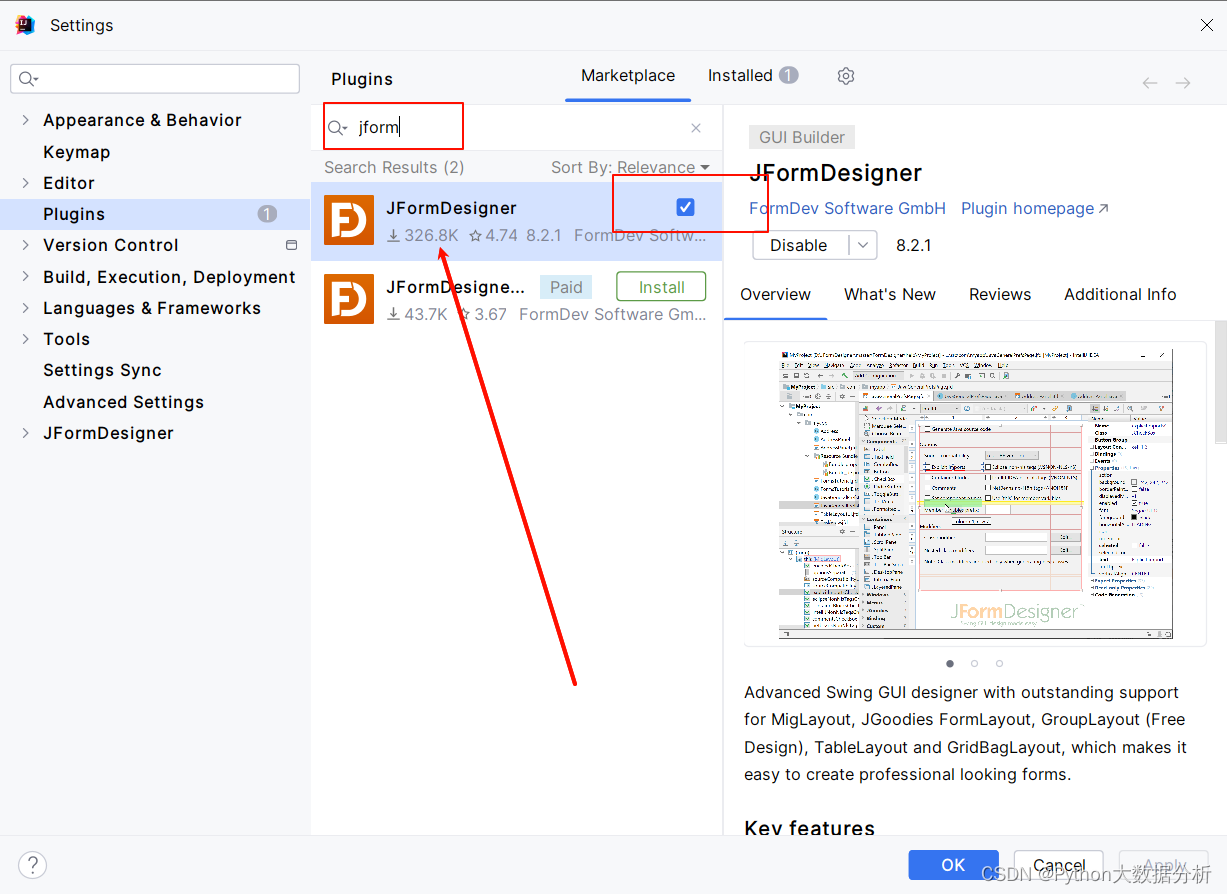Click the 3.67 rating value
This screenshot has width=1227, height=894.
point(482,314)
